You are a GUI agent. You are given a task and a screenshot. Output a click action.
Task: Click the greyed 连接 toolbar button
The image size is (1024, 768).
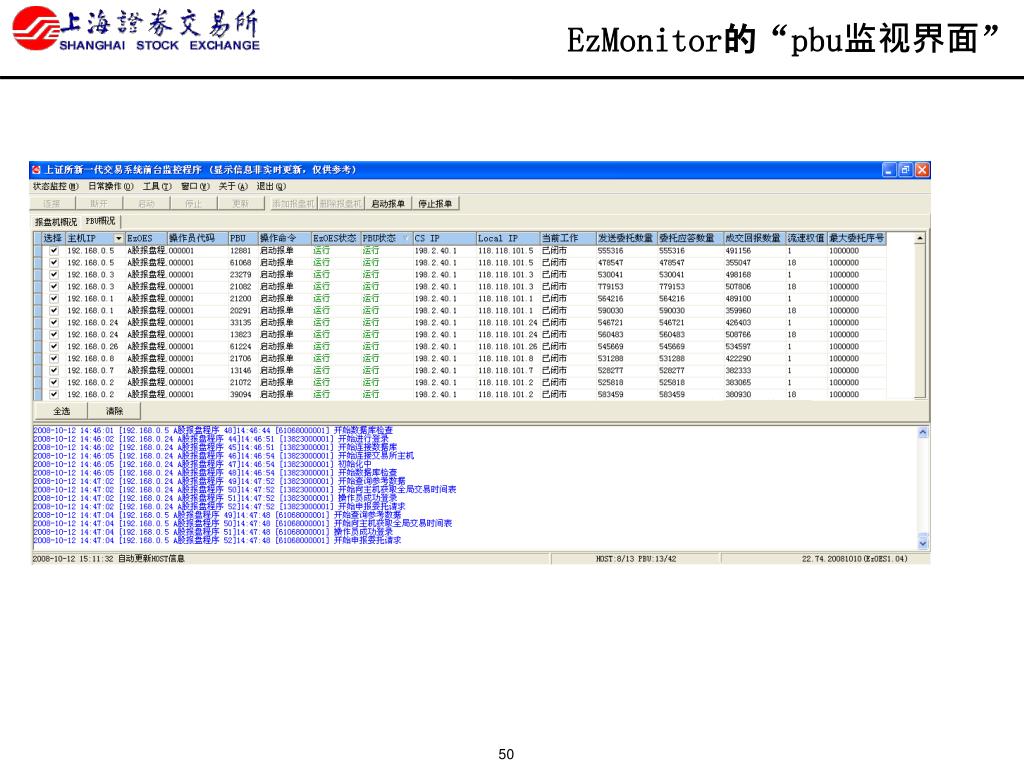[x=52, y=204]
